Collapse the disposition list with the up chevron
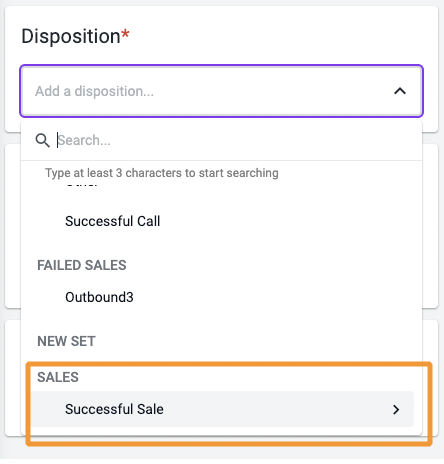444x464 pixels. [400, 91]
